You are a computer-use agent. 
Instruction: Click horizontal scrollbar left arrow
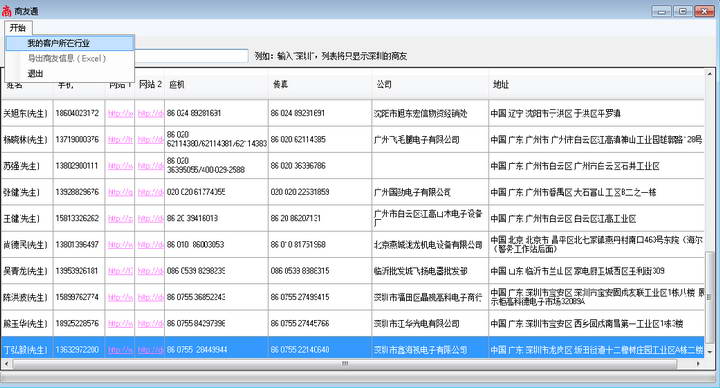point(6,364)
